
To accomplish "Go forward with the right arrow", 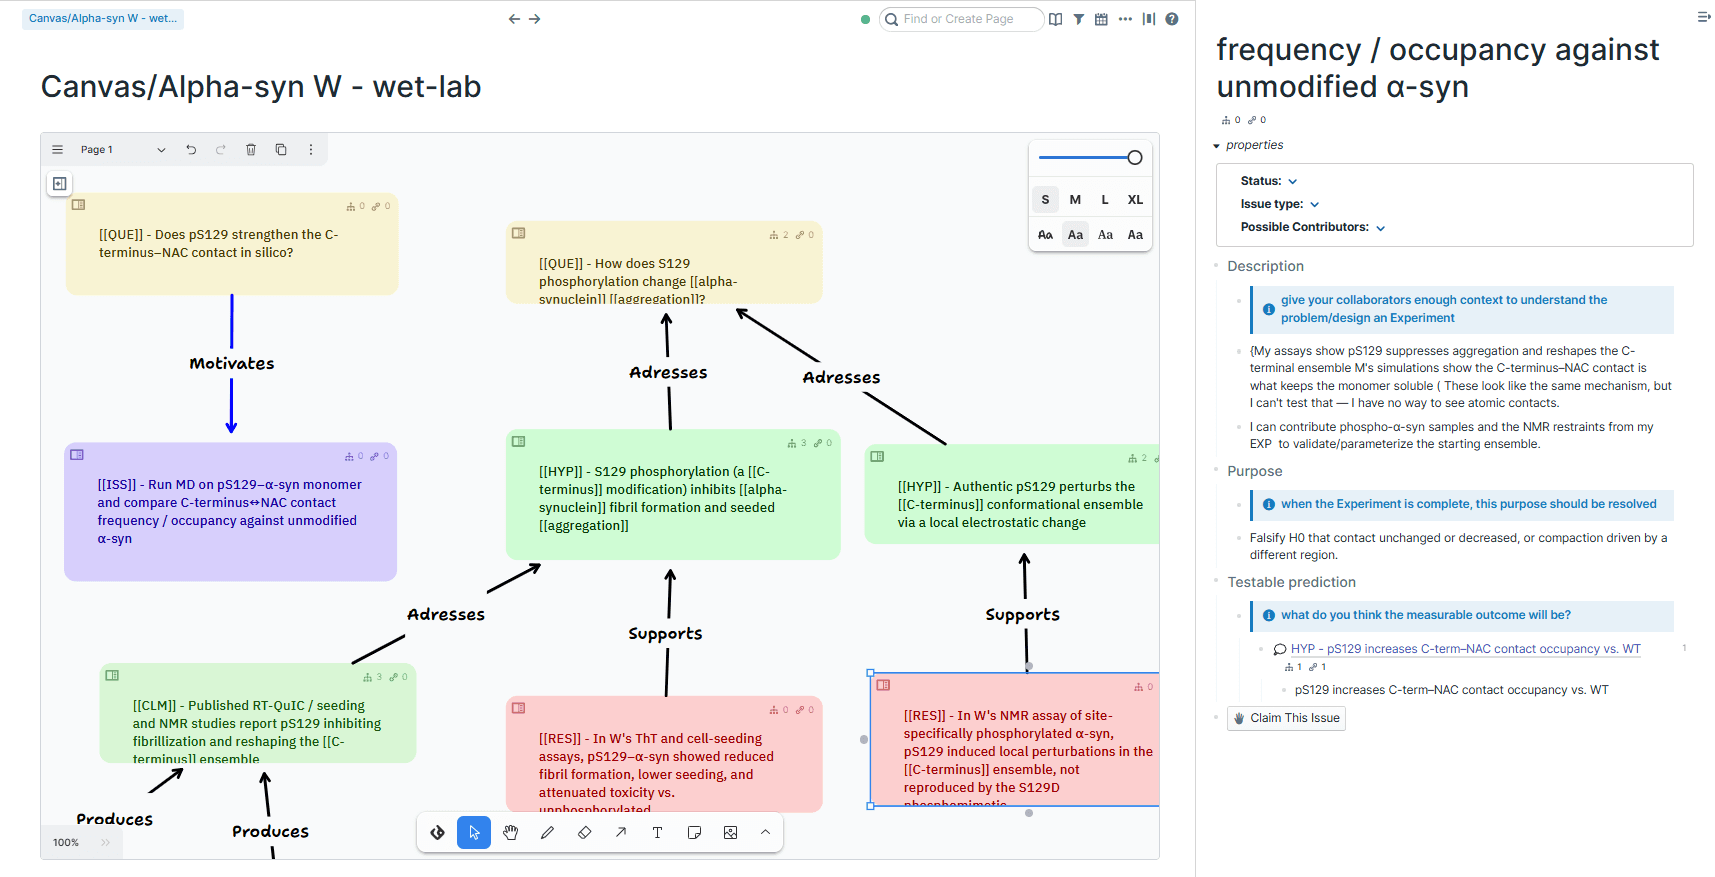I will pyautogui.click(x=535, y=19).
